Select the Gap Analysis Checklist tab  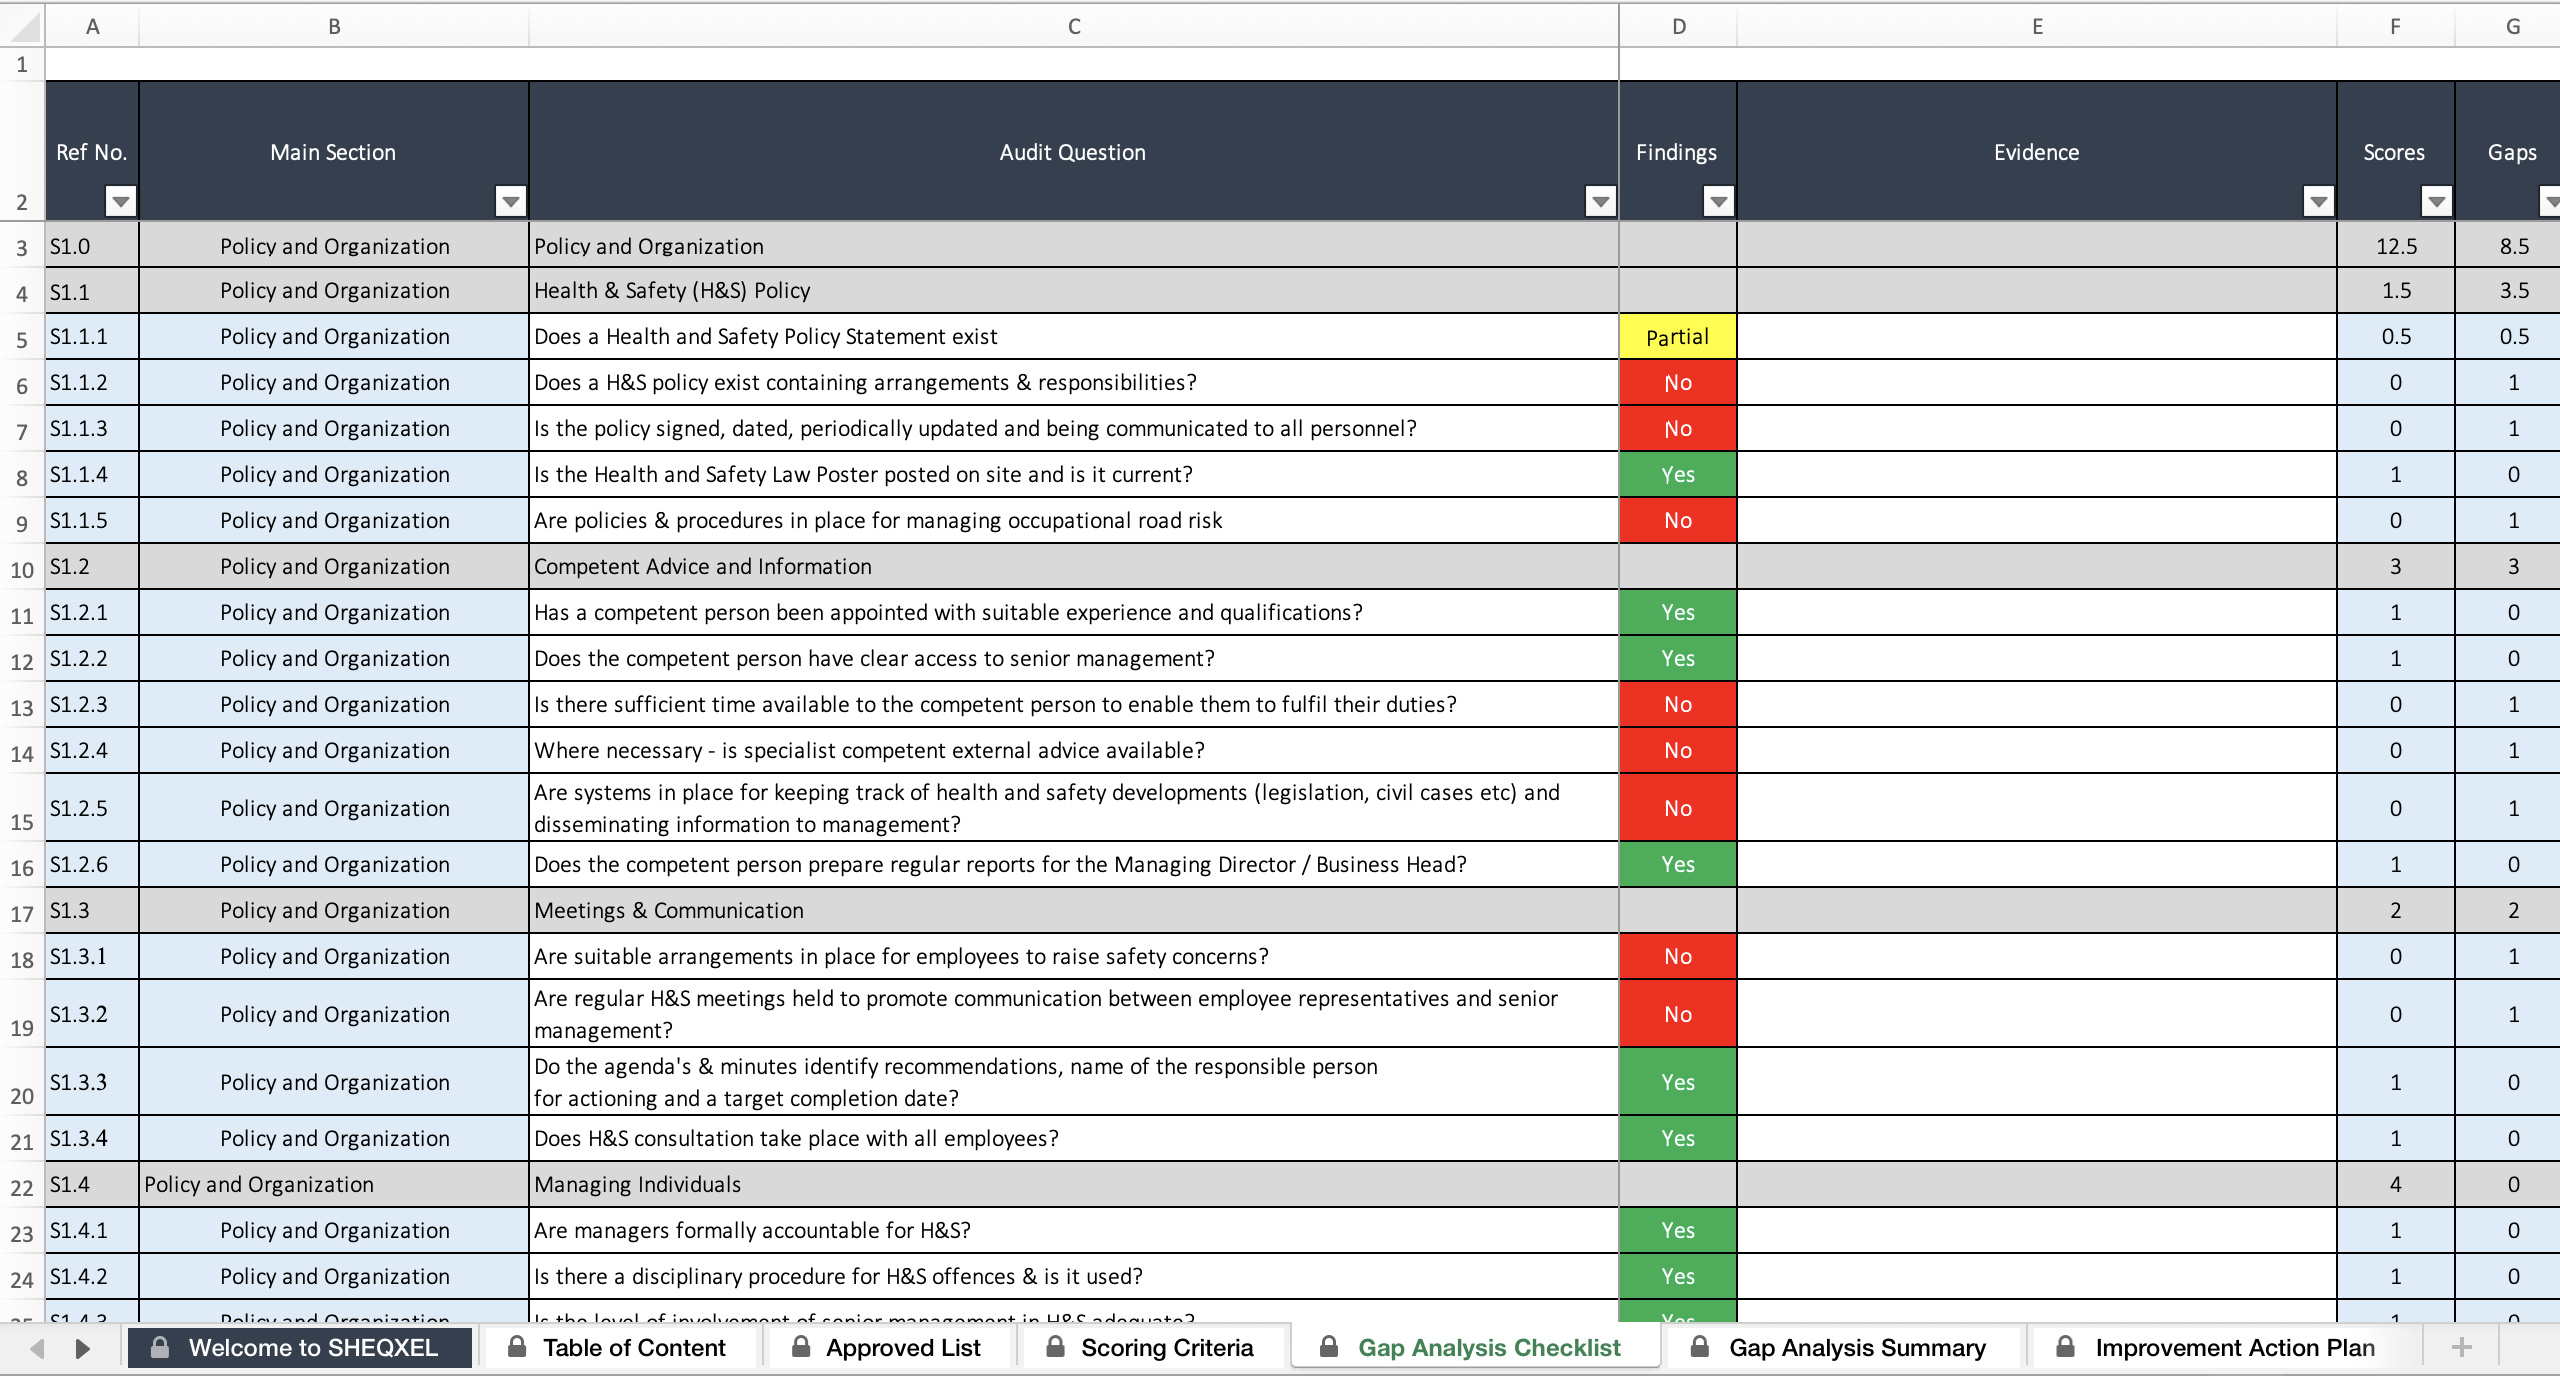tap(1474, 1348)
